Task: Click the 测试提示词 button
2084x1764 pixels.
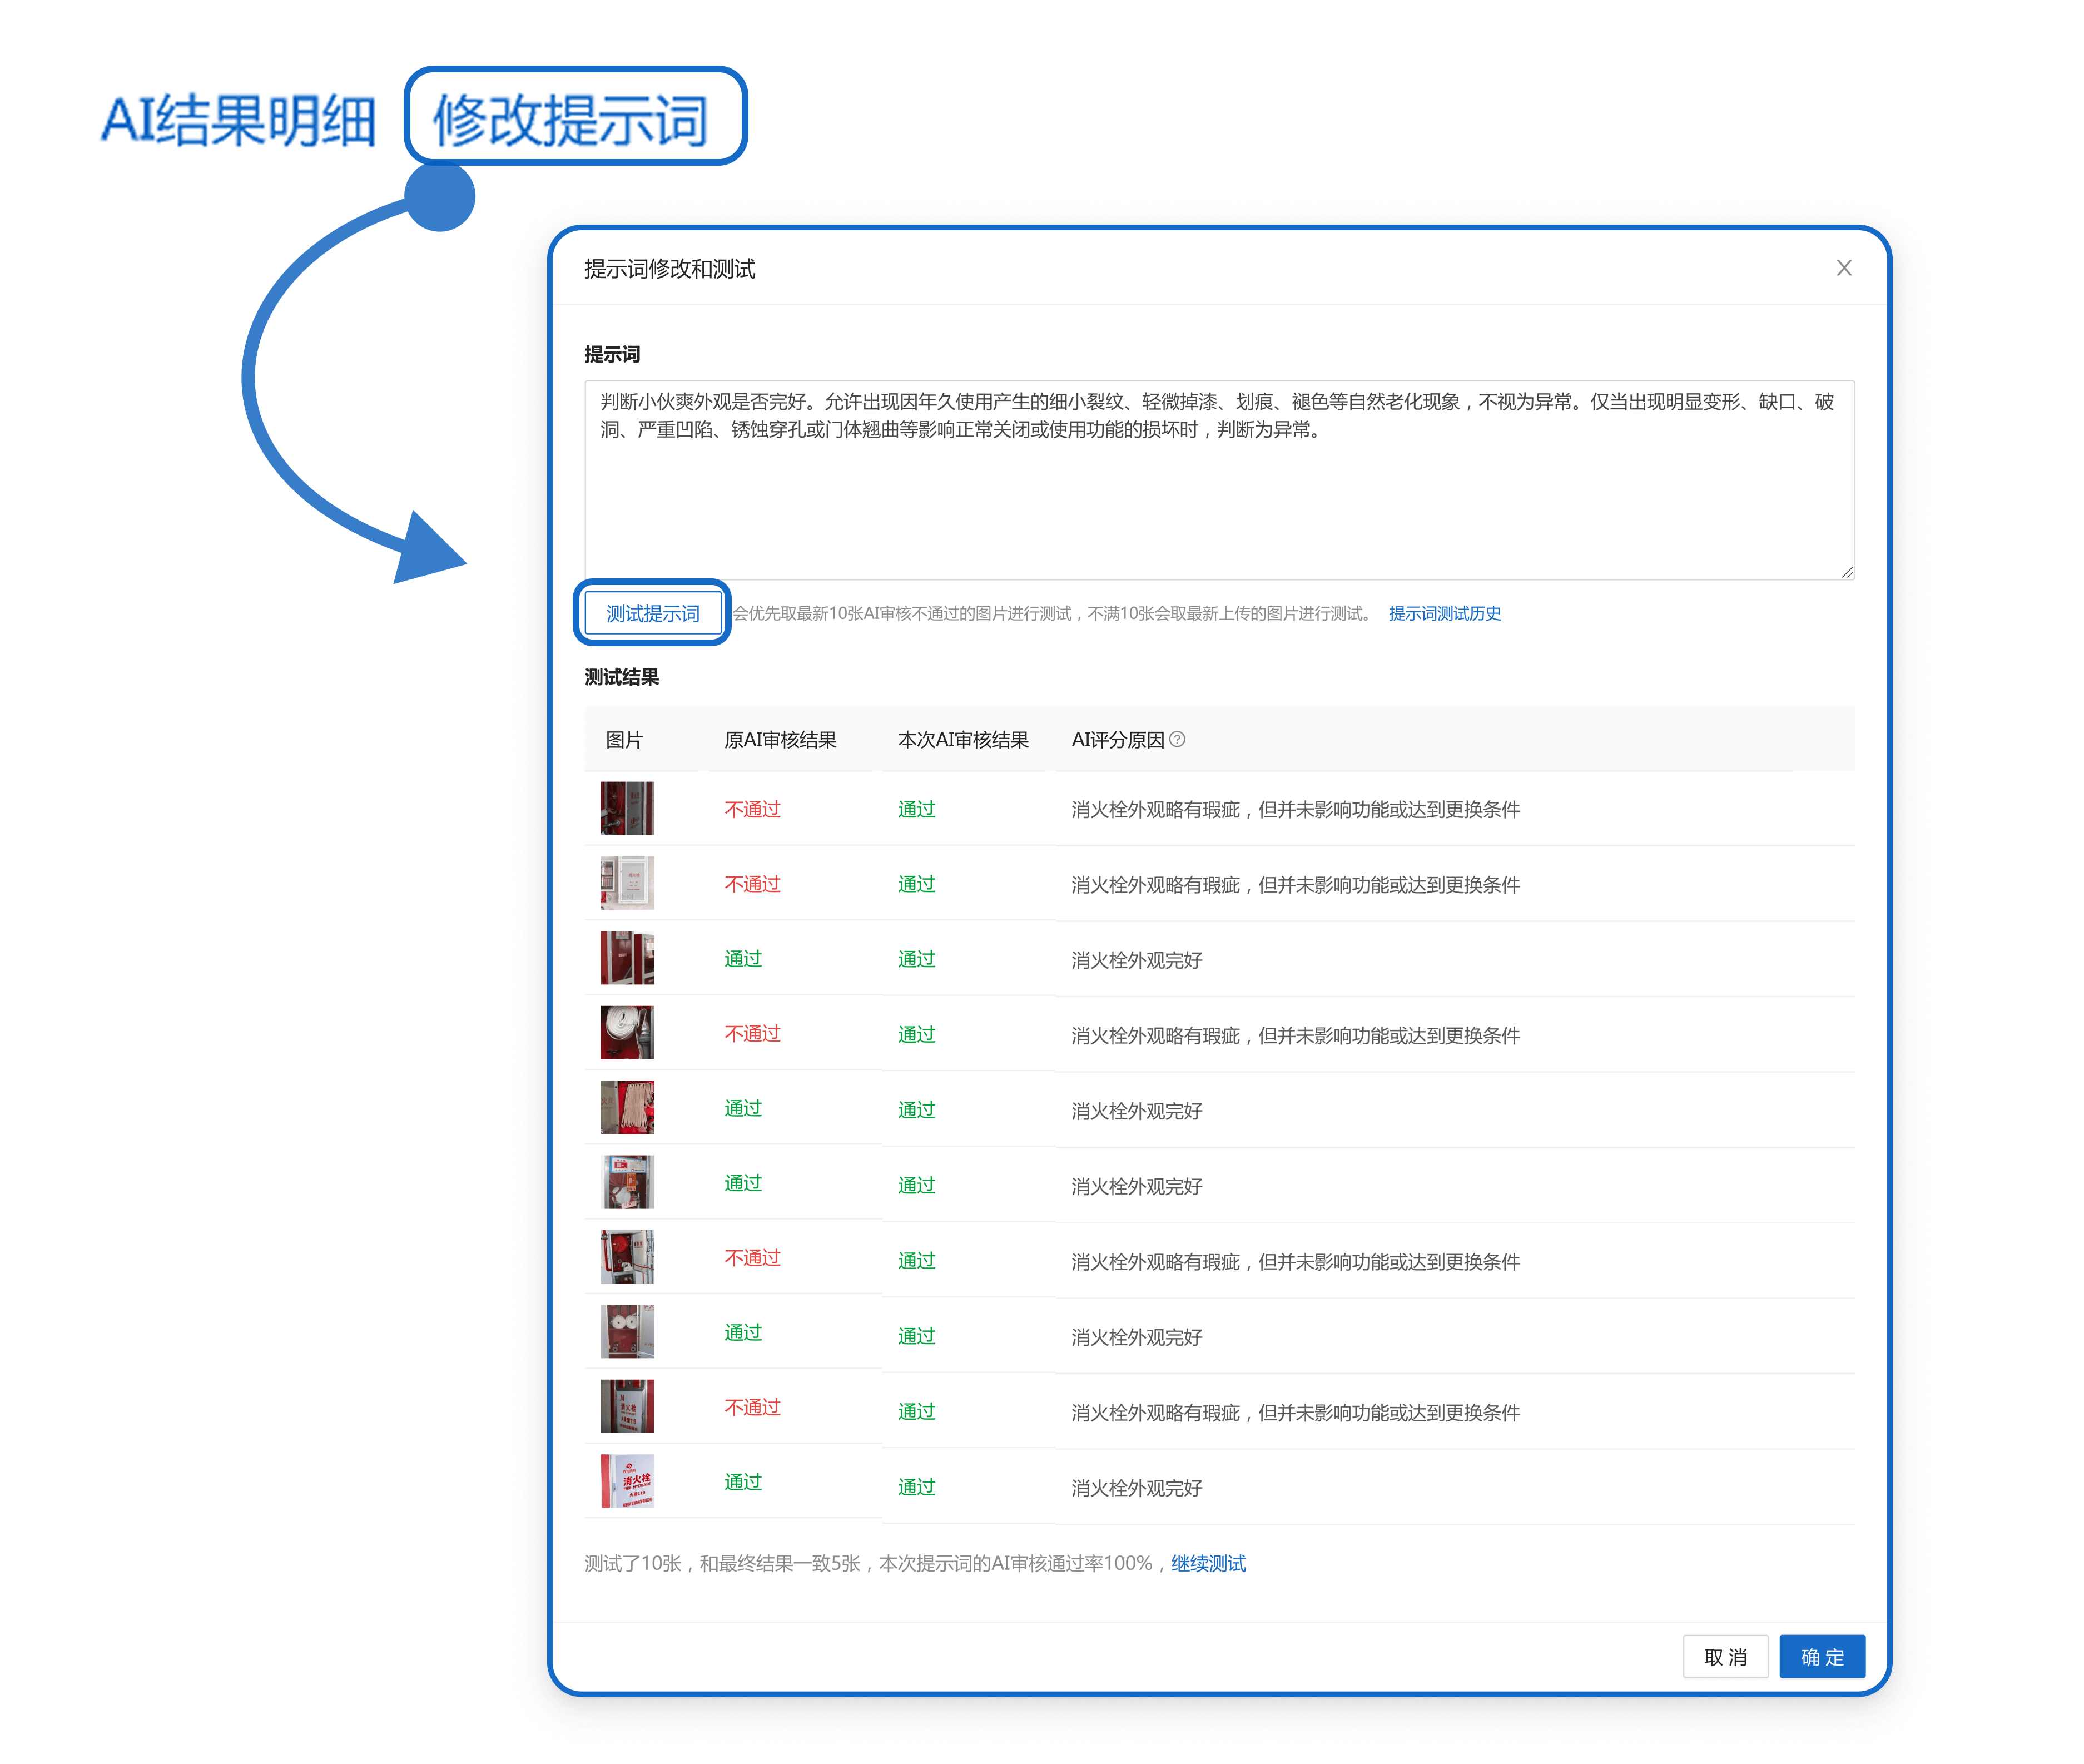Action: point(652,613)
